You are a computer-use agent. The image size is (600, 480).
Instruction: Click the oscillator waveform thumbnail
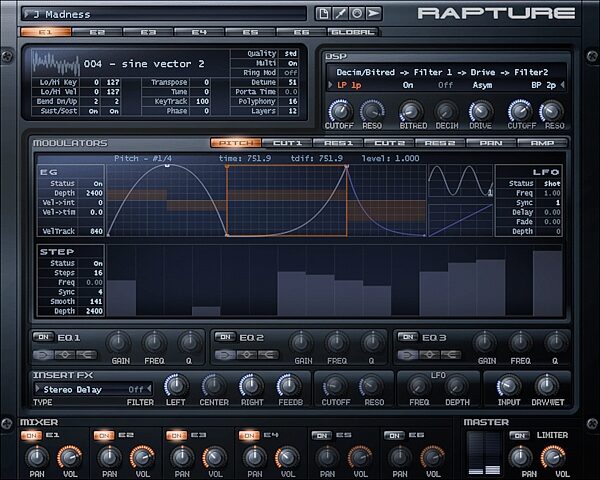56,63
